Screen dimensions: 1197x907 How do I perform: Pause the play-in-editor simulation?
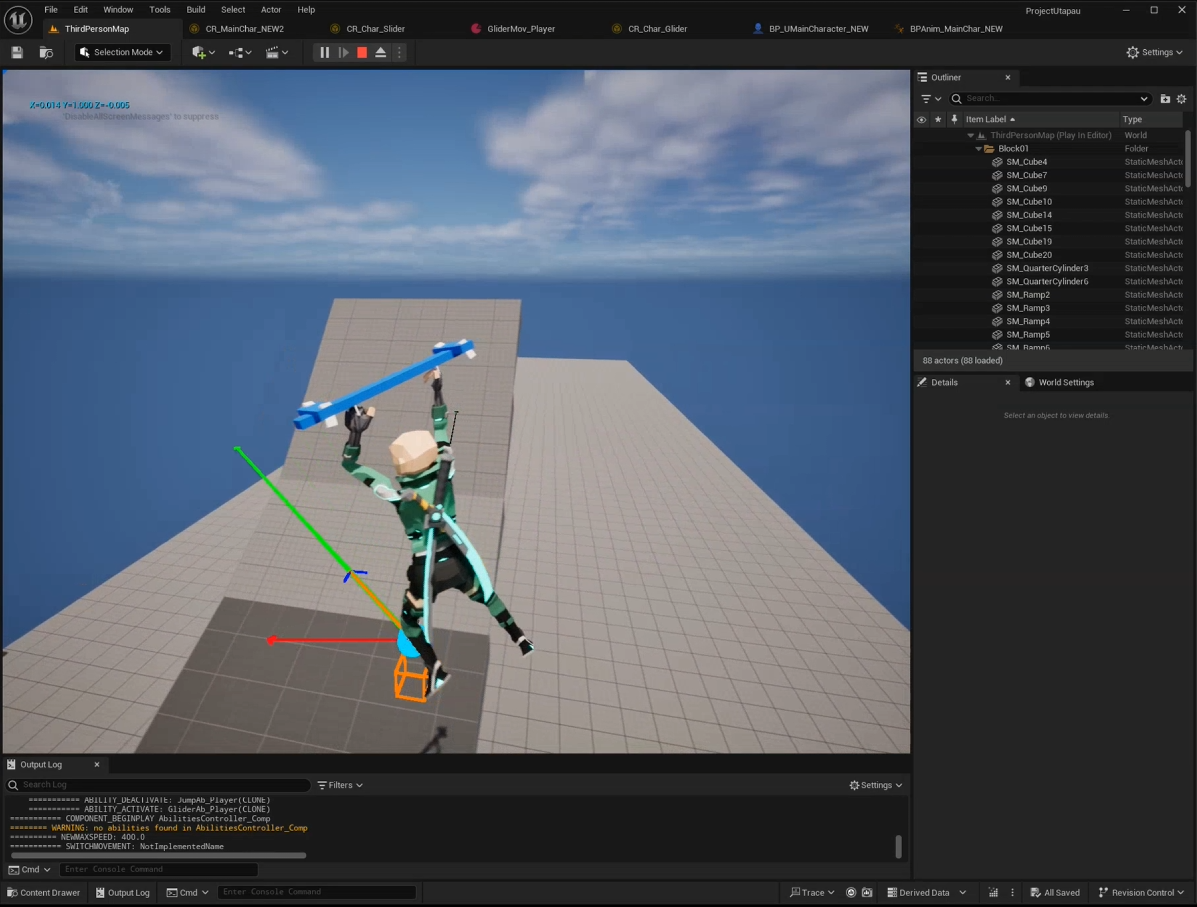click(324, 52)
